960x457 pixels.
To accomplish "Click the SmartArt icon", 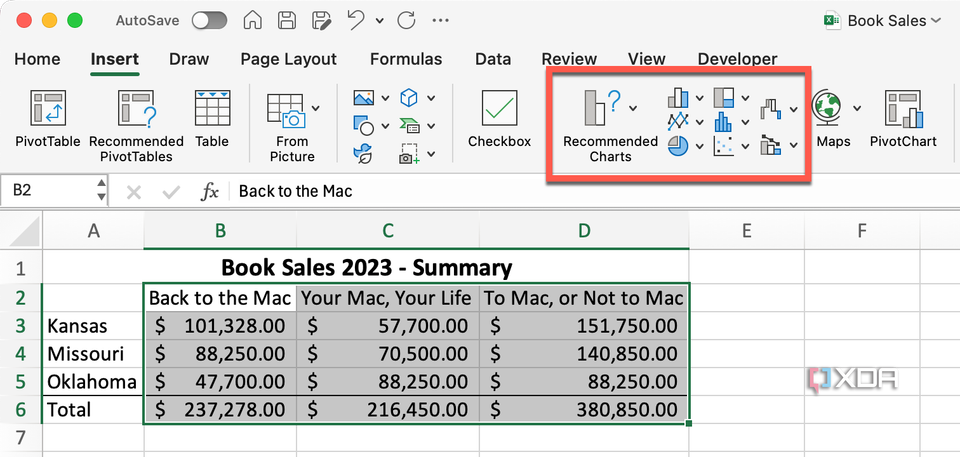I will coord(408,126).
